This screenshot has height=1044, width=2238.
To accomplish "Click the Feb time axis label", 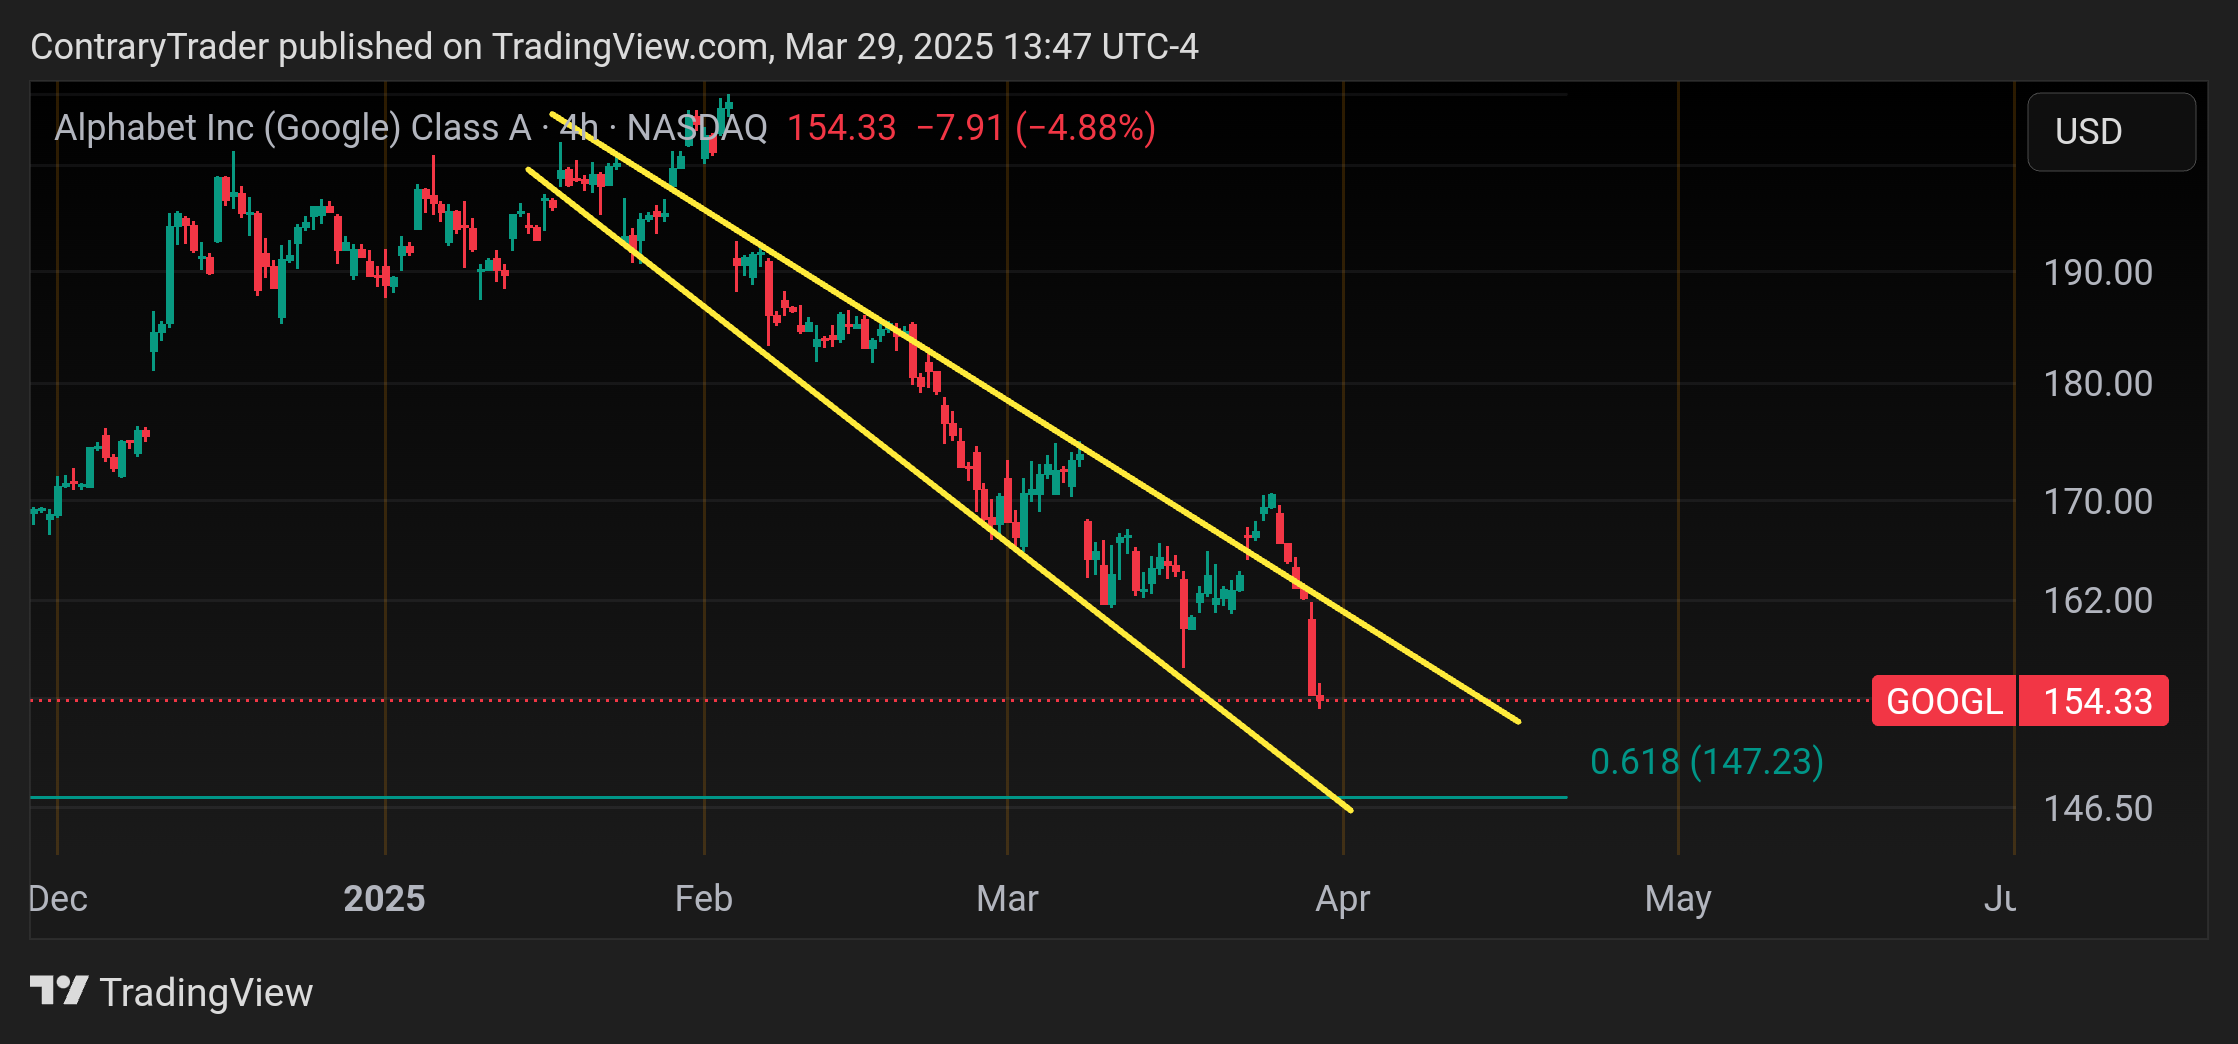I will (x=704, y=898).
